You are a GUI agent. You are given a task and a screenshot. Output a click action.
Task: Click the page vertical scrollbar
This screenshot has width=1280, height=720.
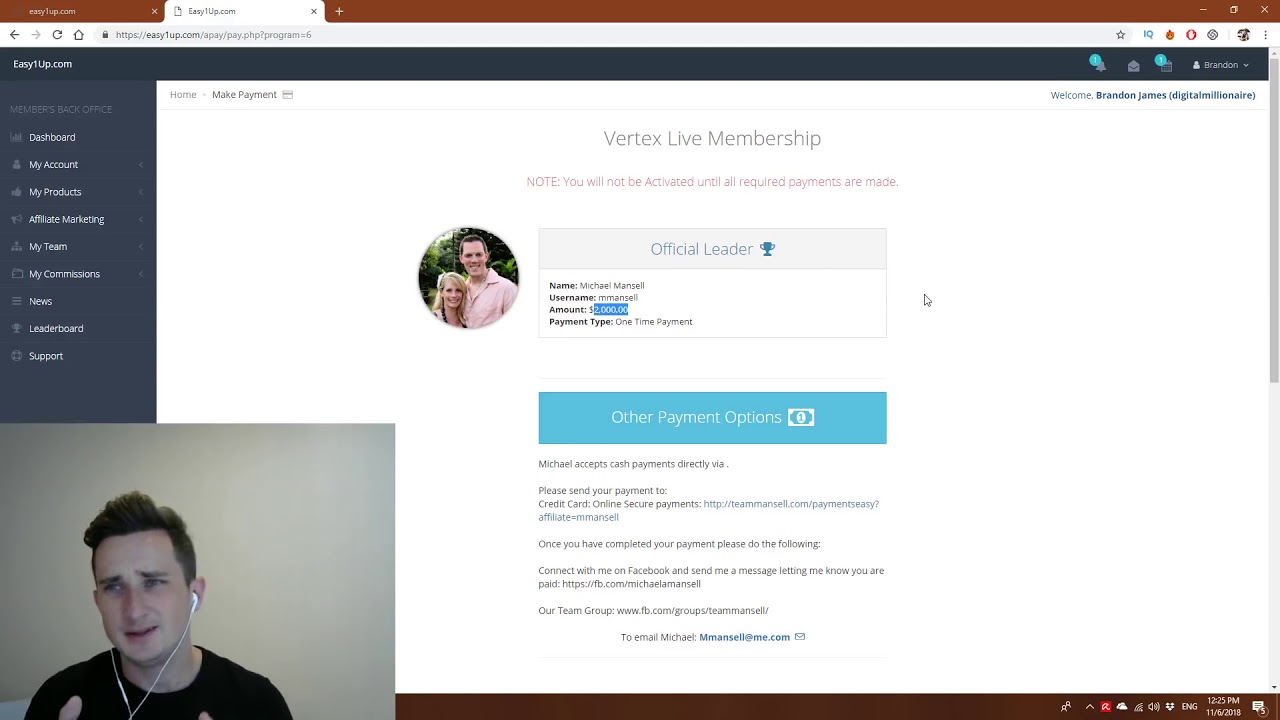click(1274, 220)
